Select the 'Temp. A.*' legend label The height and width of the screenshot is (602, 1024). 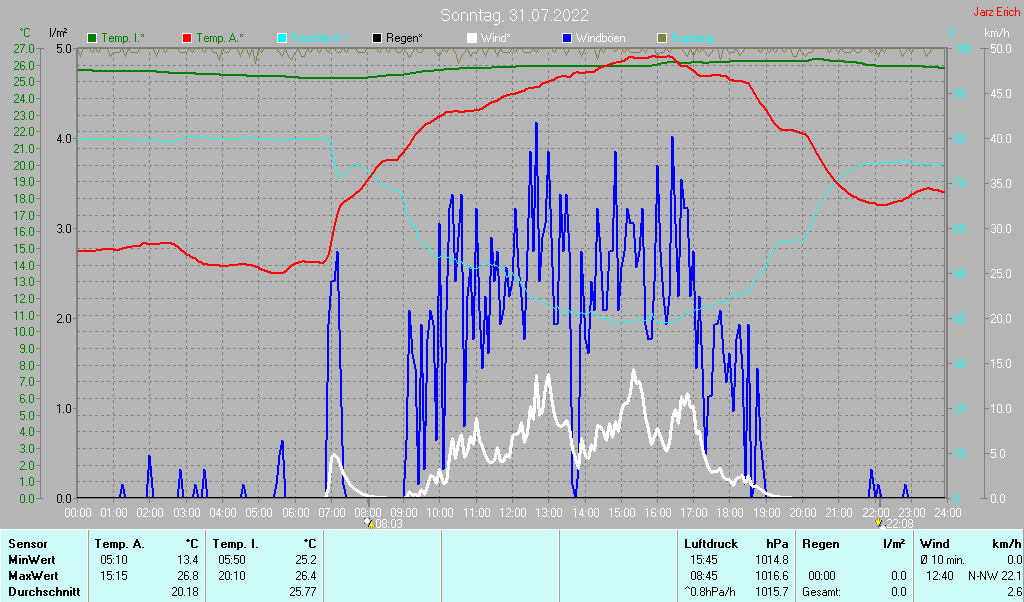pos(219,39)
